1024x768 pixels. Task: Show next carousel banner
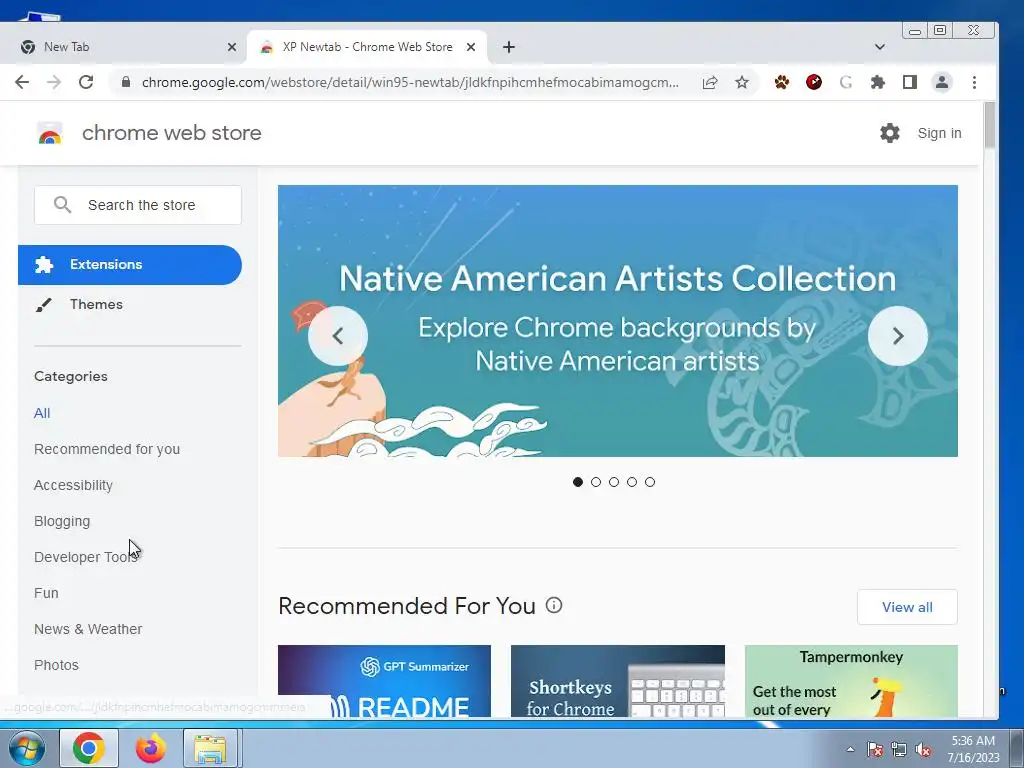898,336
